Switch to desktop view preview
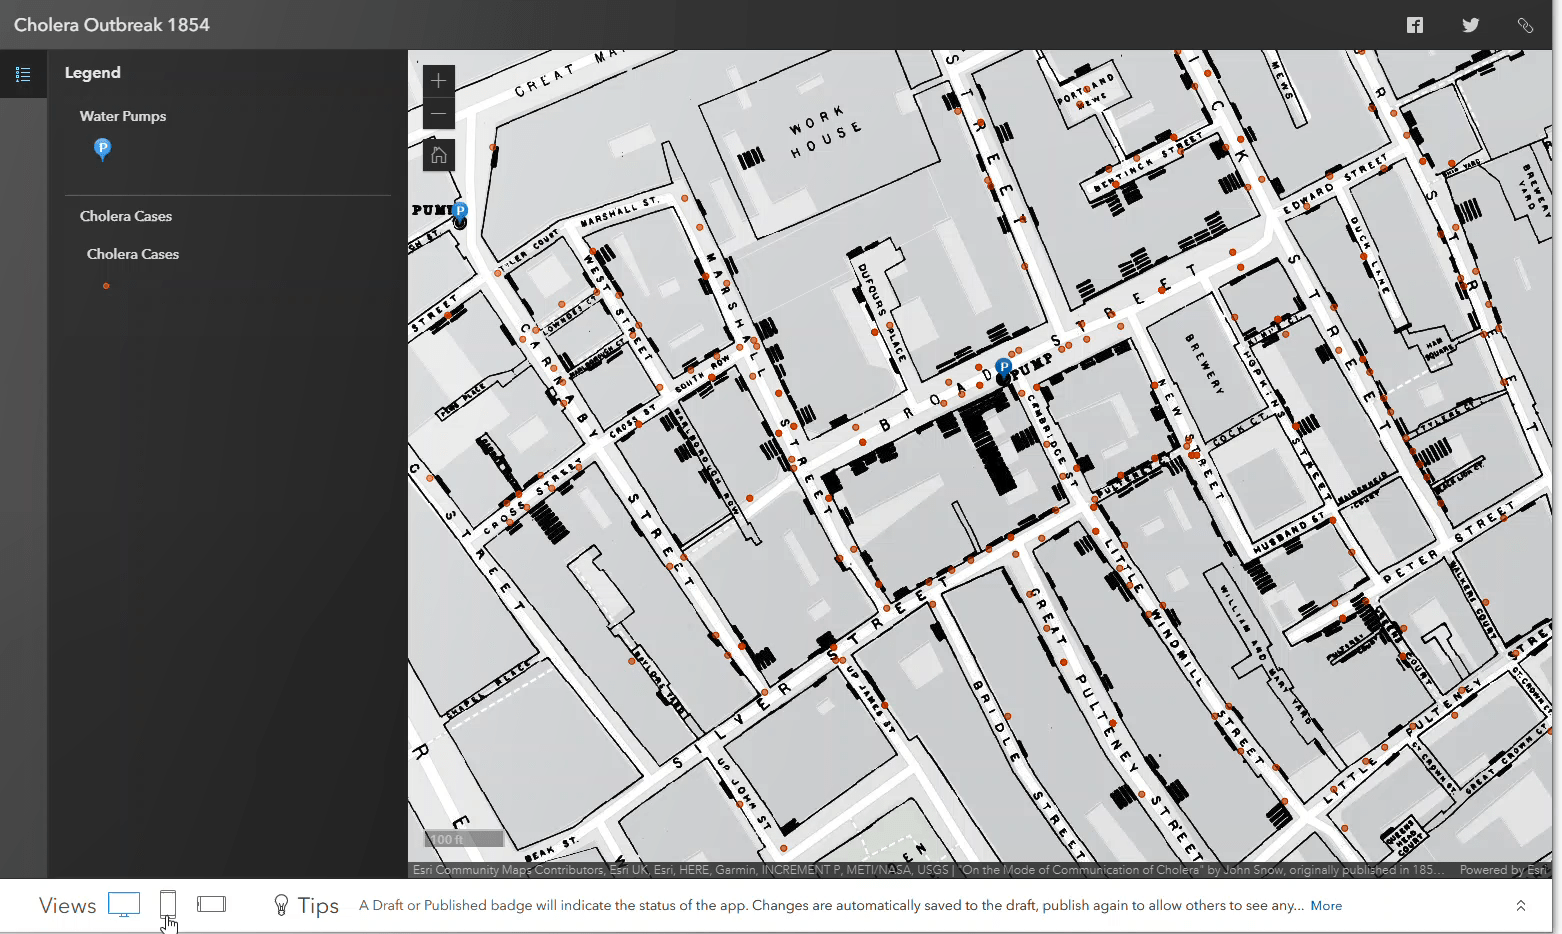 tap(124, 905)
